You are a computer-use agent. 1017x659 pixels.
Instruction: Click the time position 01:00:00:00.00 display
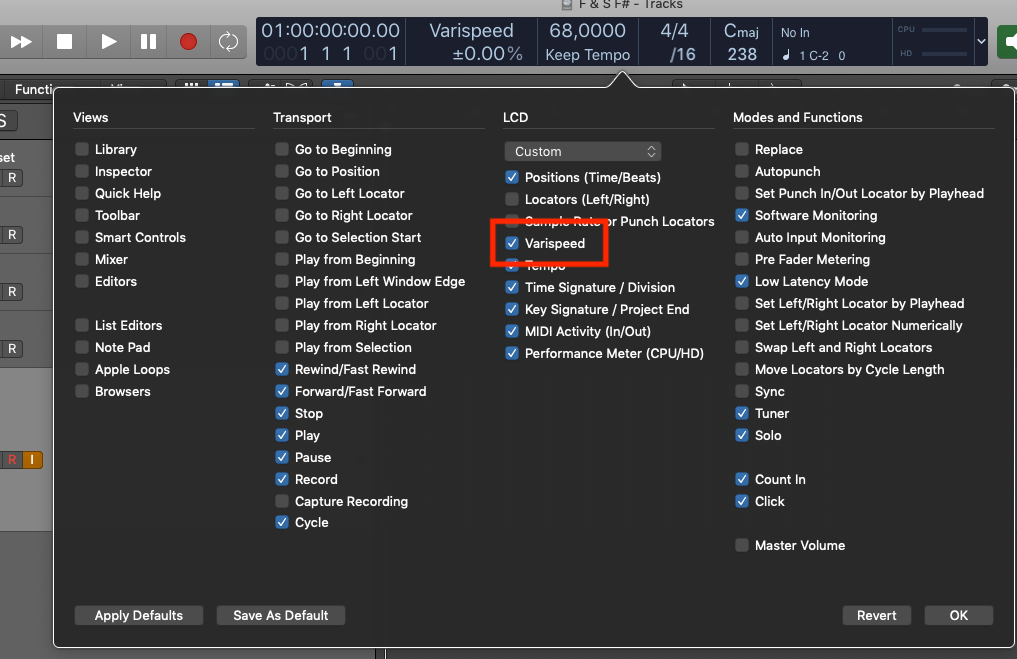330,30
